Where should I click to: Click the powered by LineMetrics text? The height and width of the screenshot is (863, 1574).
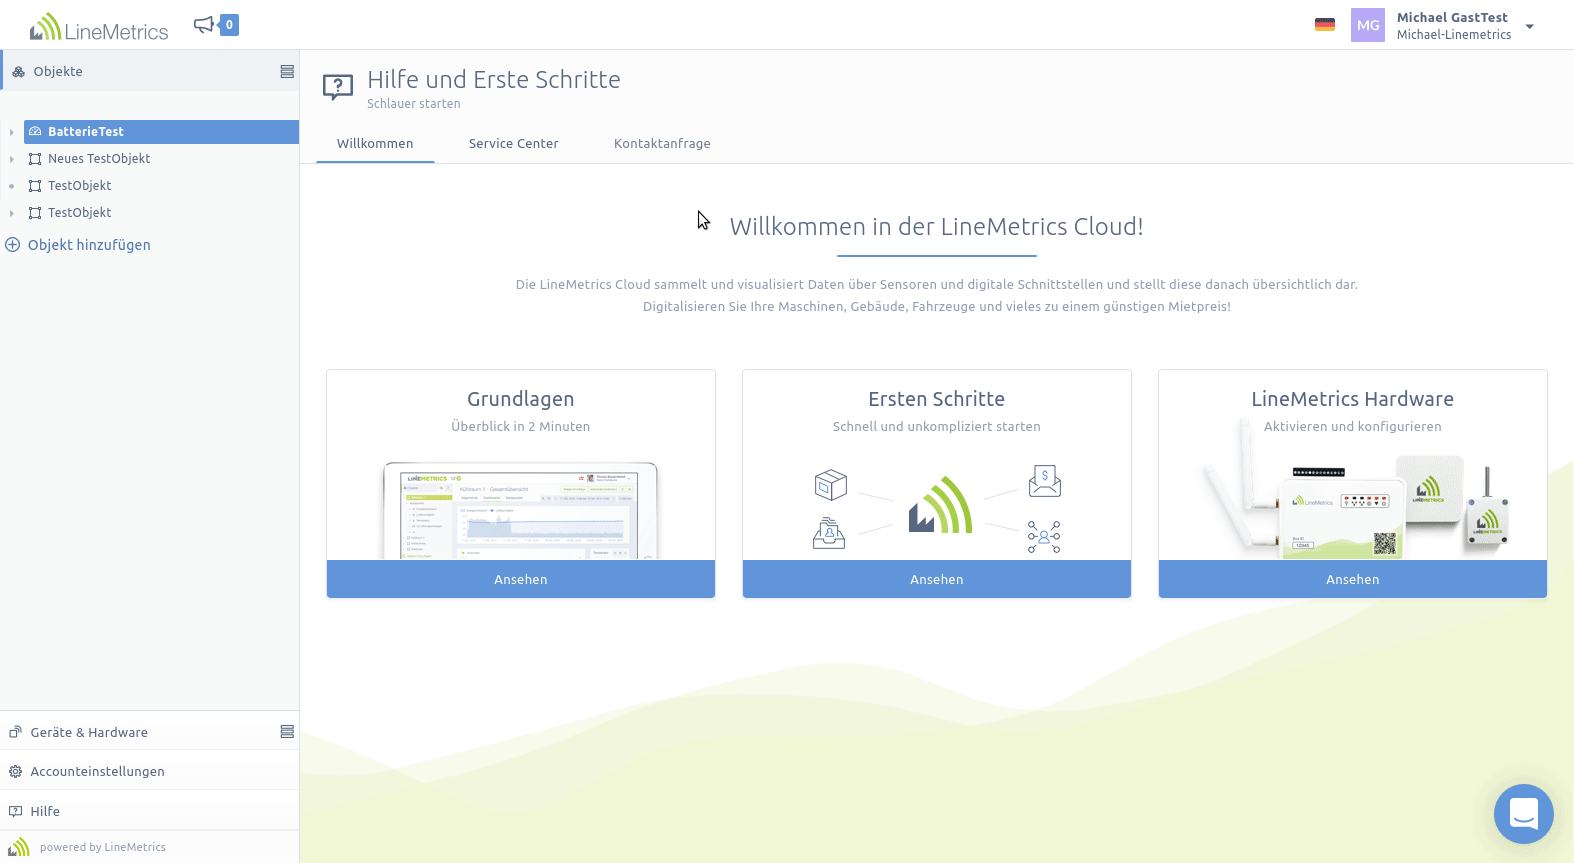103,847
